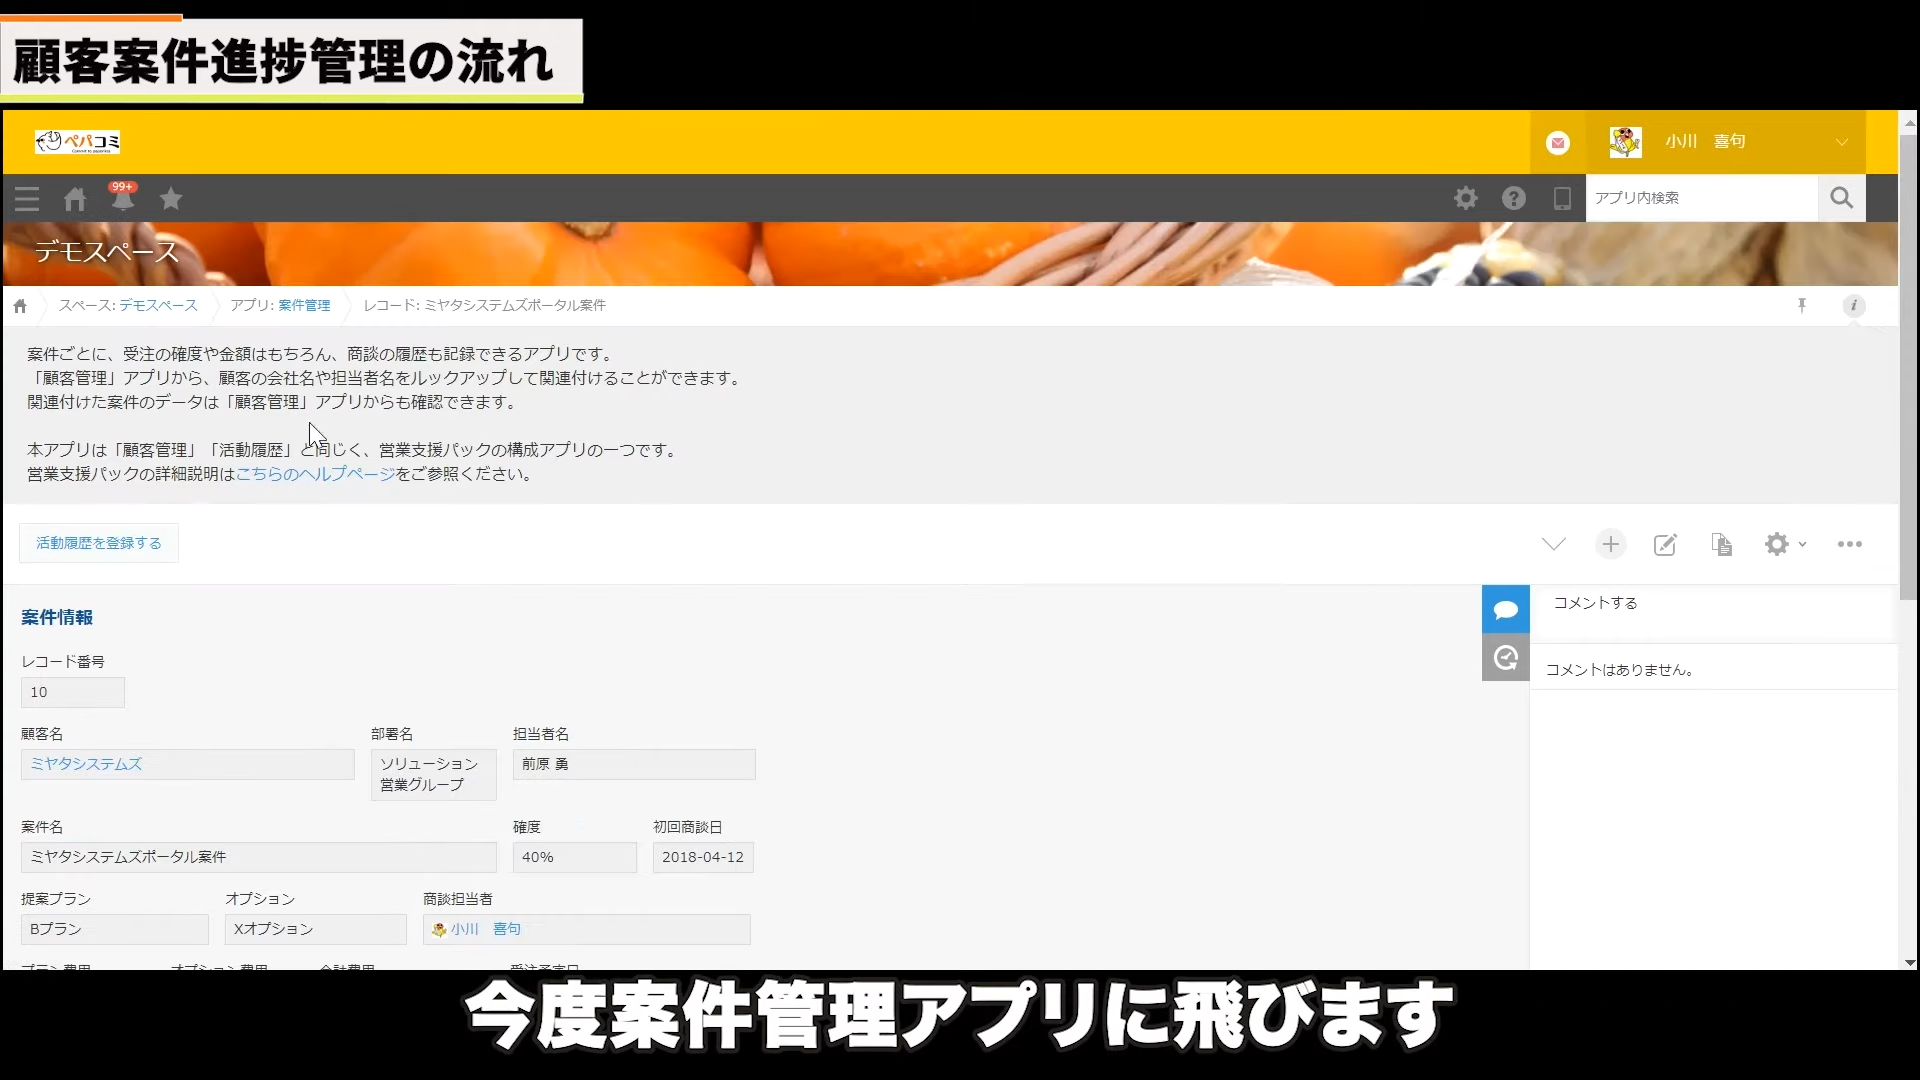
Task: Open the mail icon in the yellow header
Action: click(1558, 143)
